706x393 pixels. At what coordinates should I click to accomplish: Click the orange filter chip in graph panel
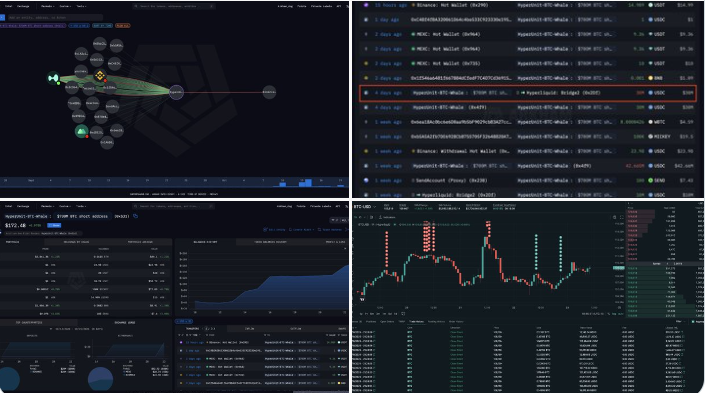122,26
